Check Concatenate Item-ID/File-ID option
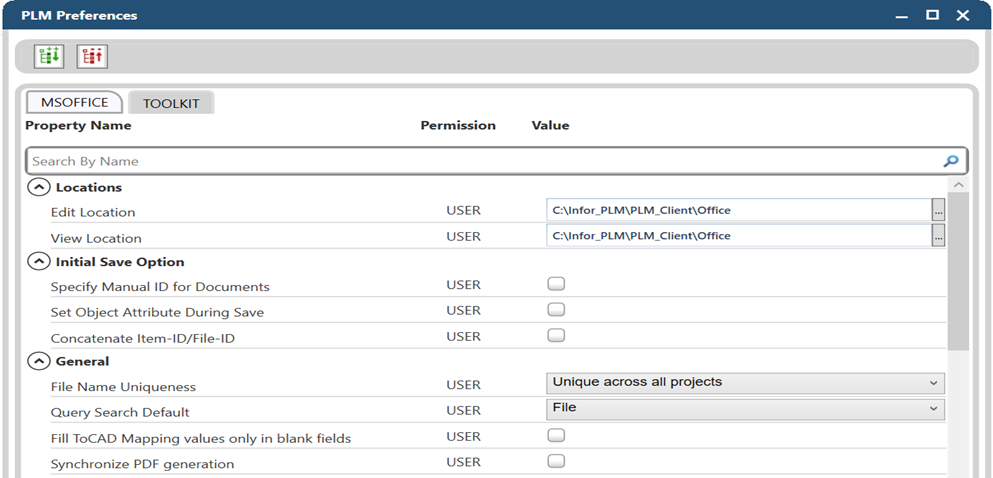 pyautogui.click(x=556, y=336)
